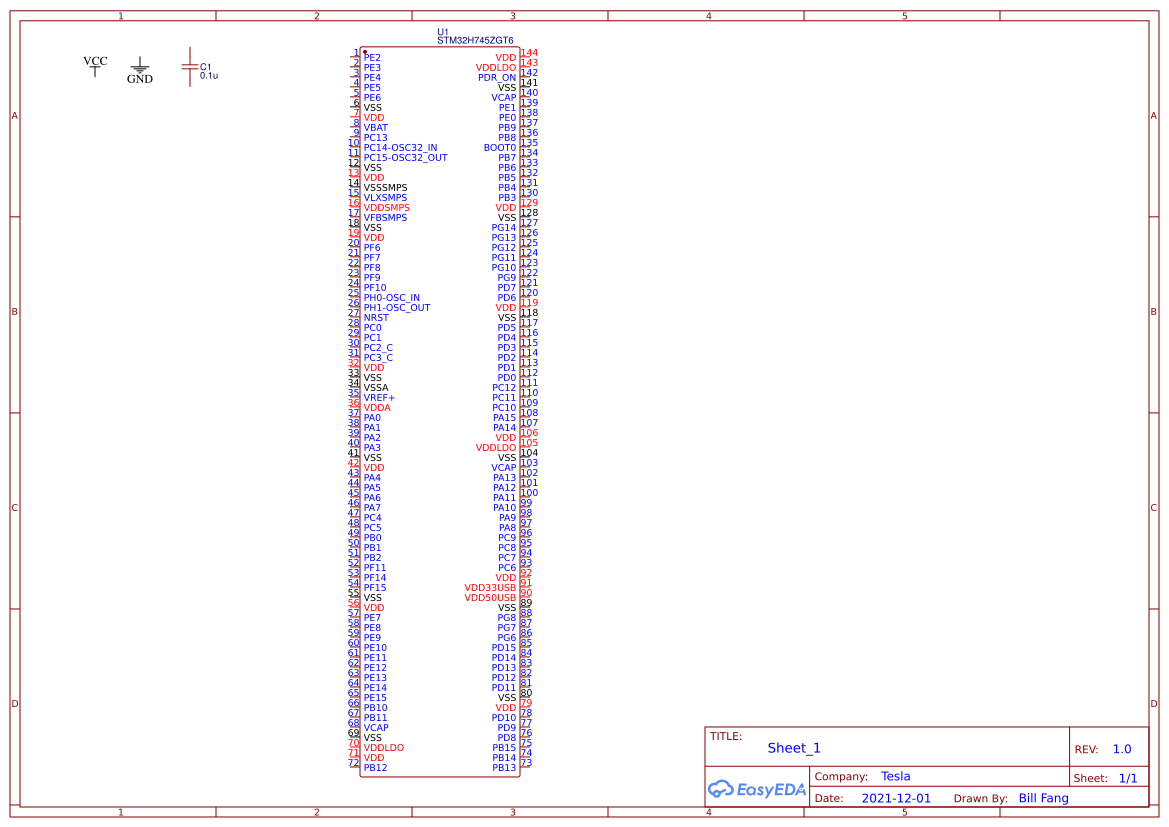The image size is (1169, 827).
Task: Select the VSSSMPS pin label
Action: click(385, 187)
